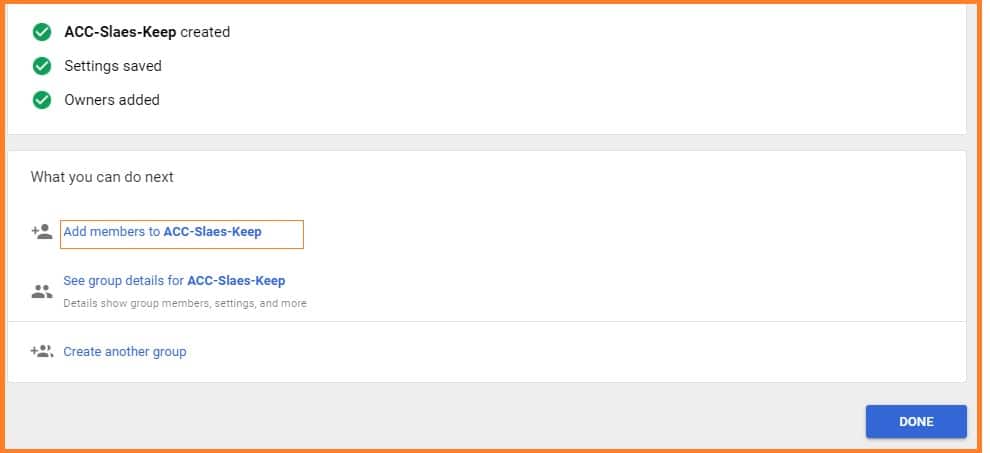Viewport: 990px width, 453px height.
Task: Click the green checkmark beside ACC-Slaes-Keep created
Action: point(42,32)
